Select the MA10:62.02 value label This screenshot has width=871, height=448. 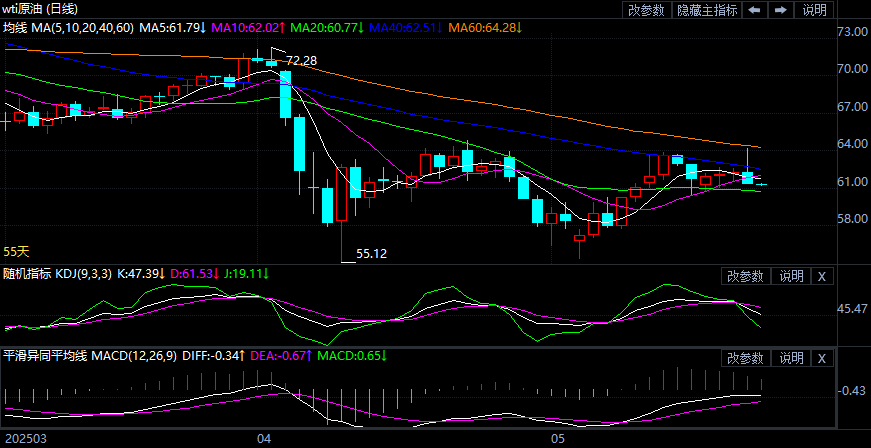[x=248, y=27]
